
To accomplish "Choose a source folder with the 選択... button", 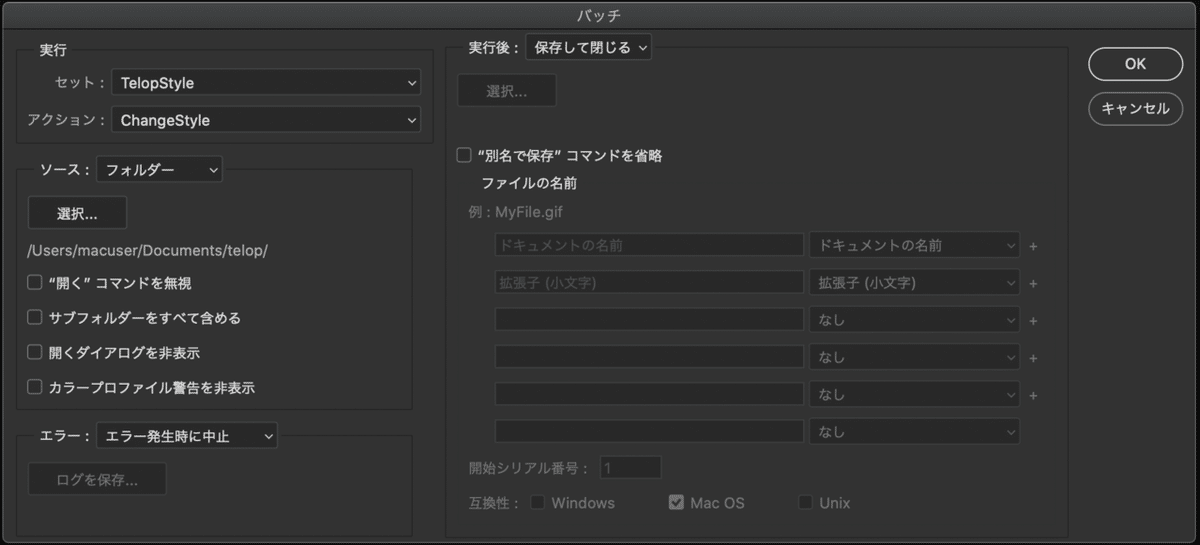I will click(x=77, y=213).
